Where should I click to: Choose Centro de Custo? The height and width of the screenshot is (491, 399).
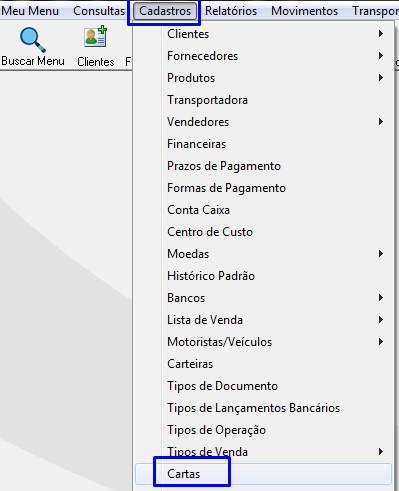tap(263, 232)
